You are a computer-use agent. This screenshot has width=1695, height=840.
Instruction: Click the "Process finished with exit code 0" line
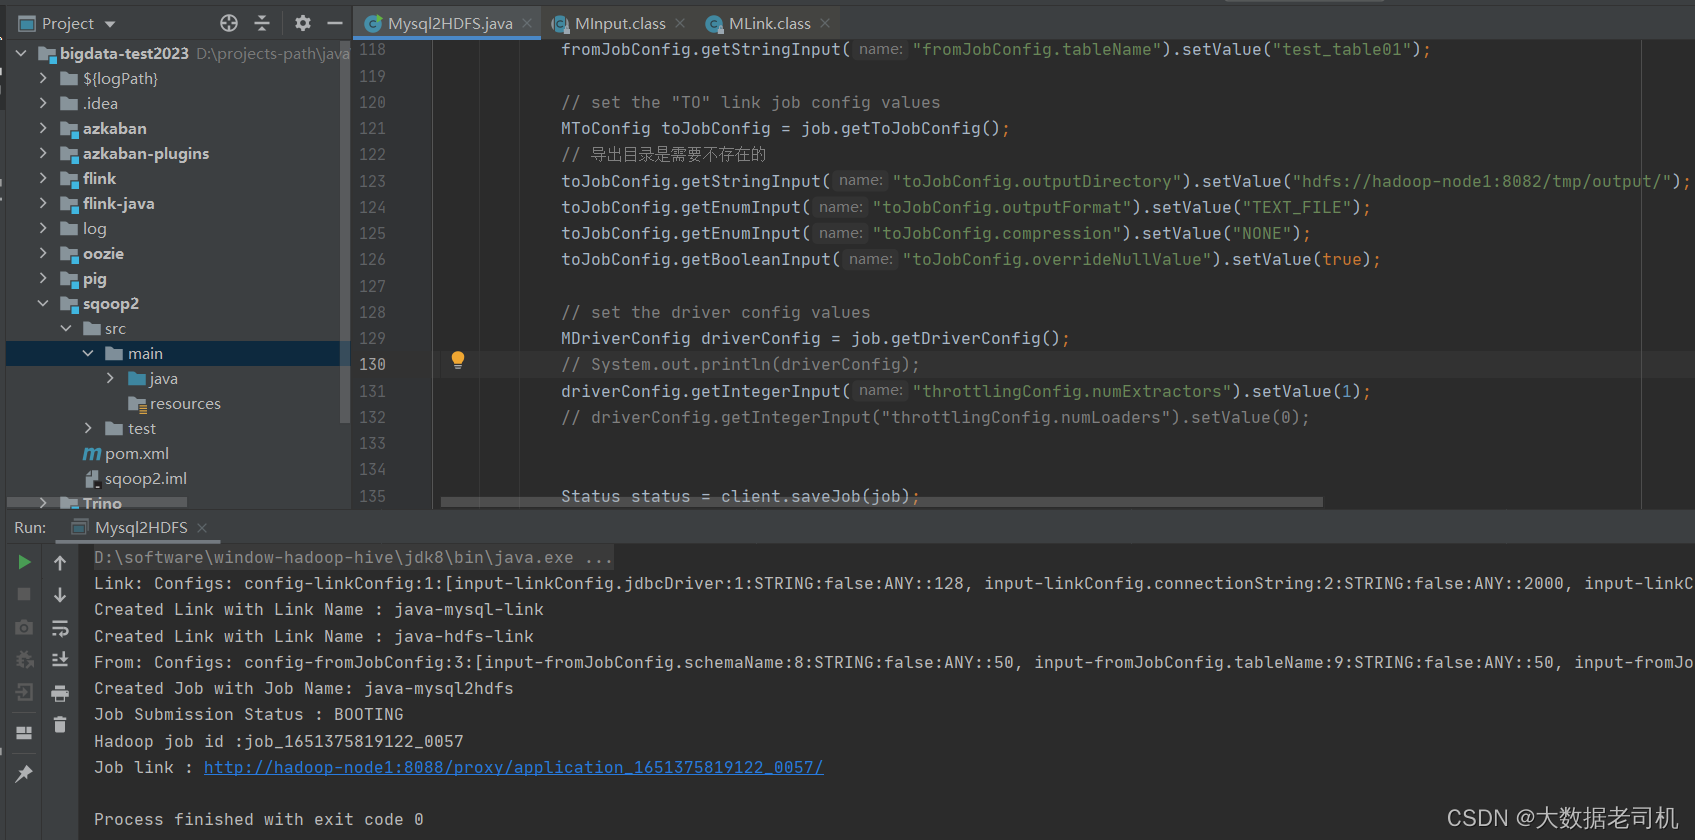[259, 819]
